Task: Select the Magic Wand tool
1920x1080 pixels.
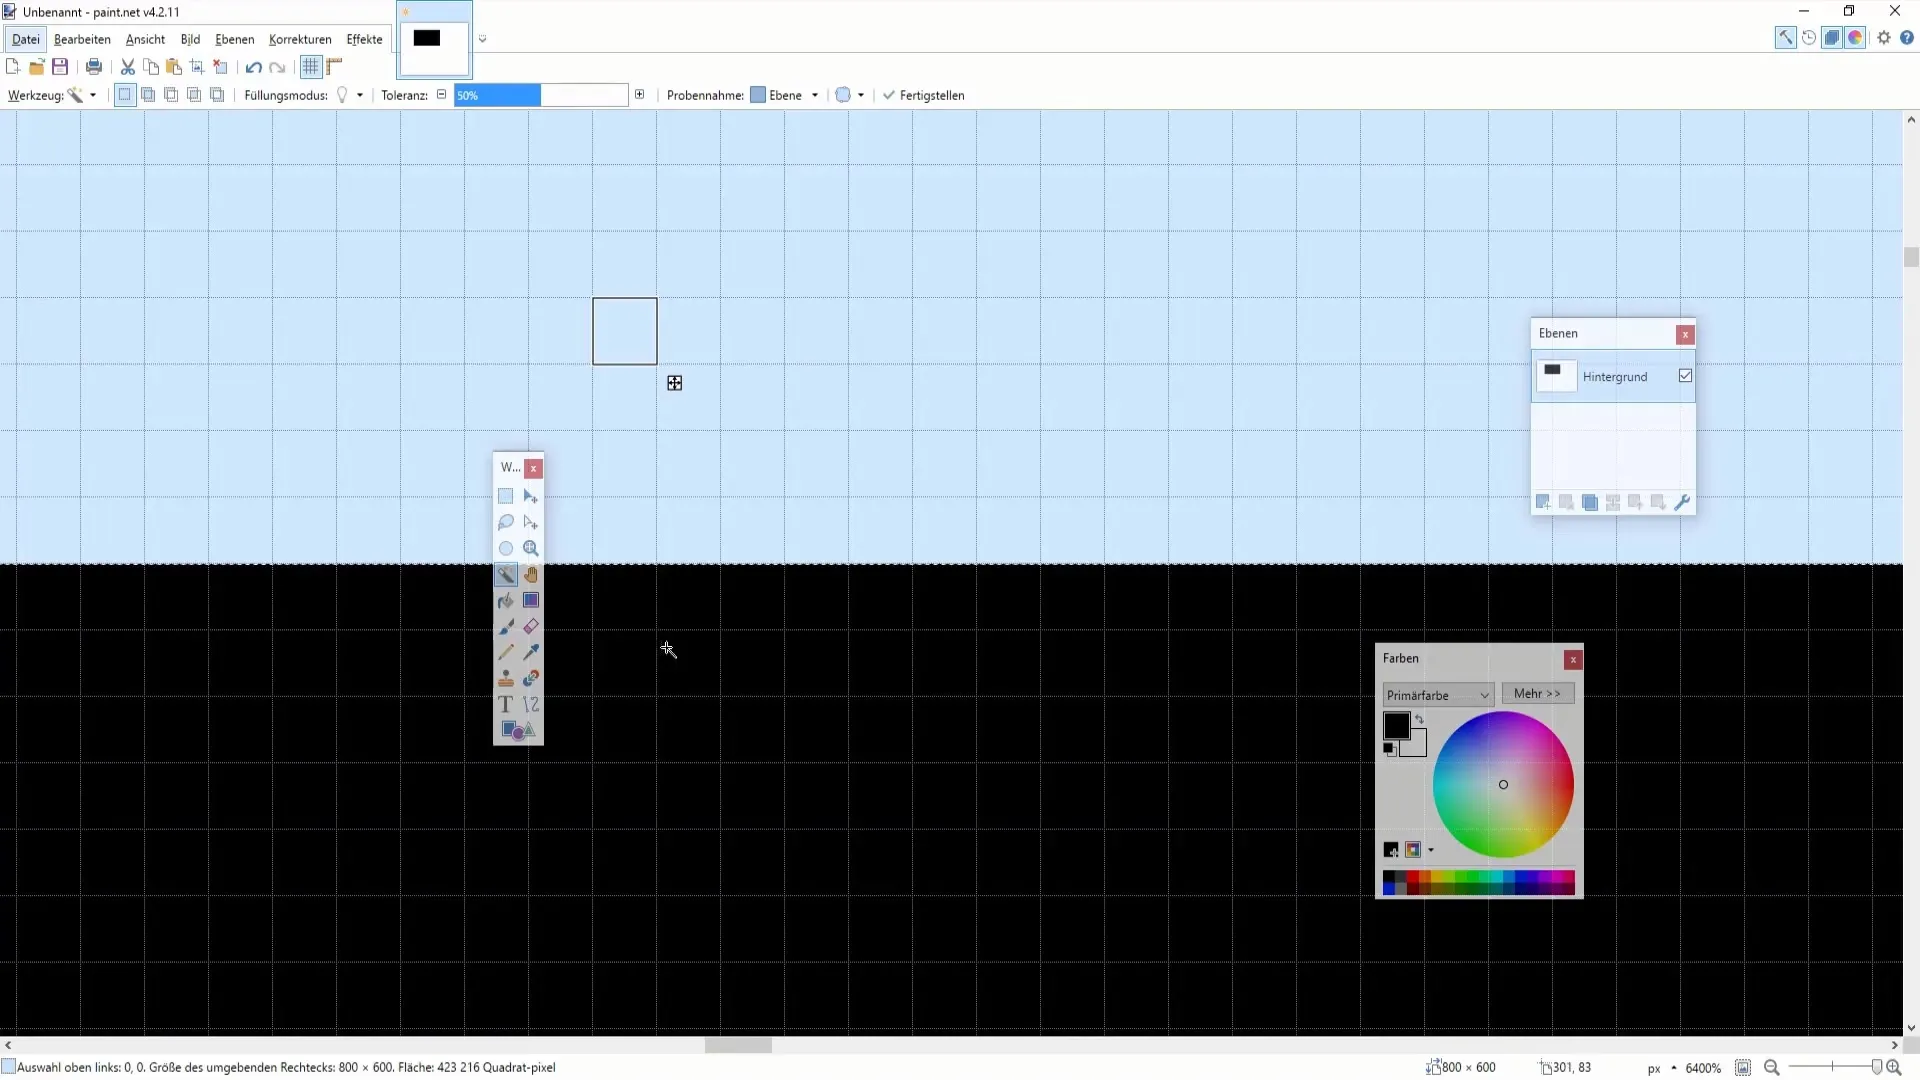Action: click(x=506, y=574)
